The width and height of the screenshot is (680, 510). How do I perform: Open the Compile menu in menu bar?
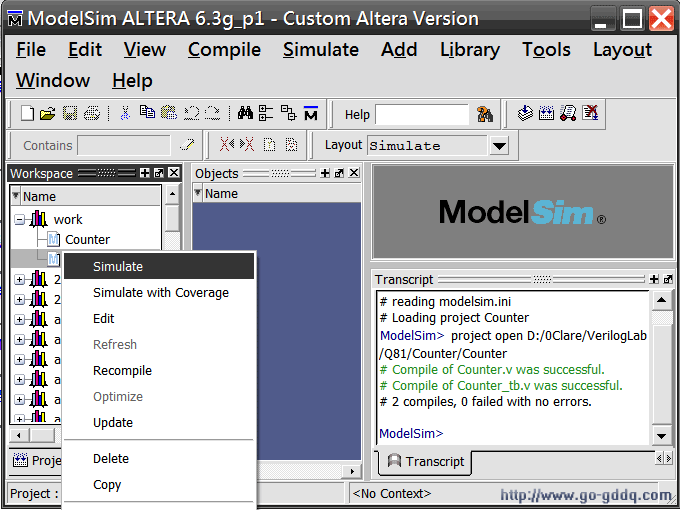[x=224, y=49]
